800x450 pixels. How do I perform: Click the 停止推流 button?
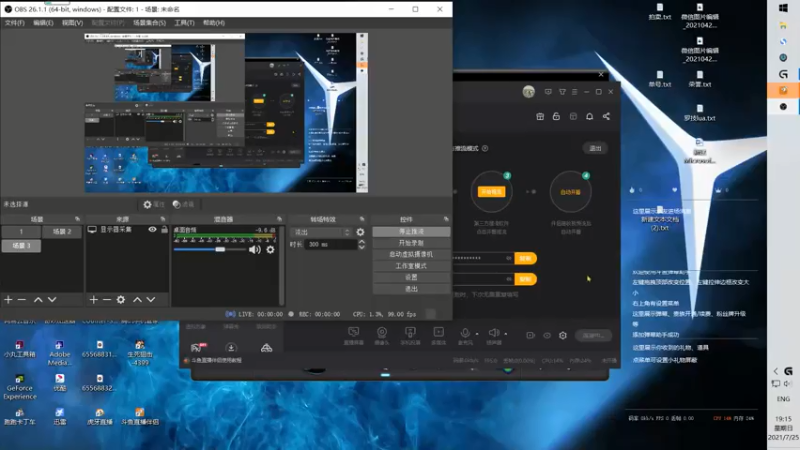pos(411,232)
